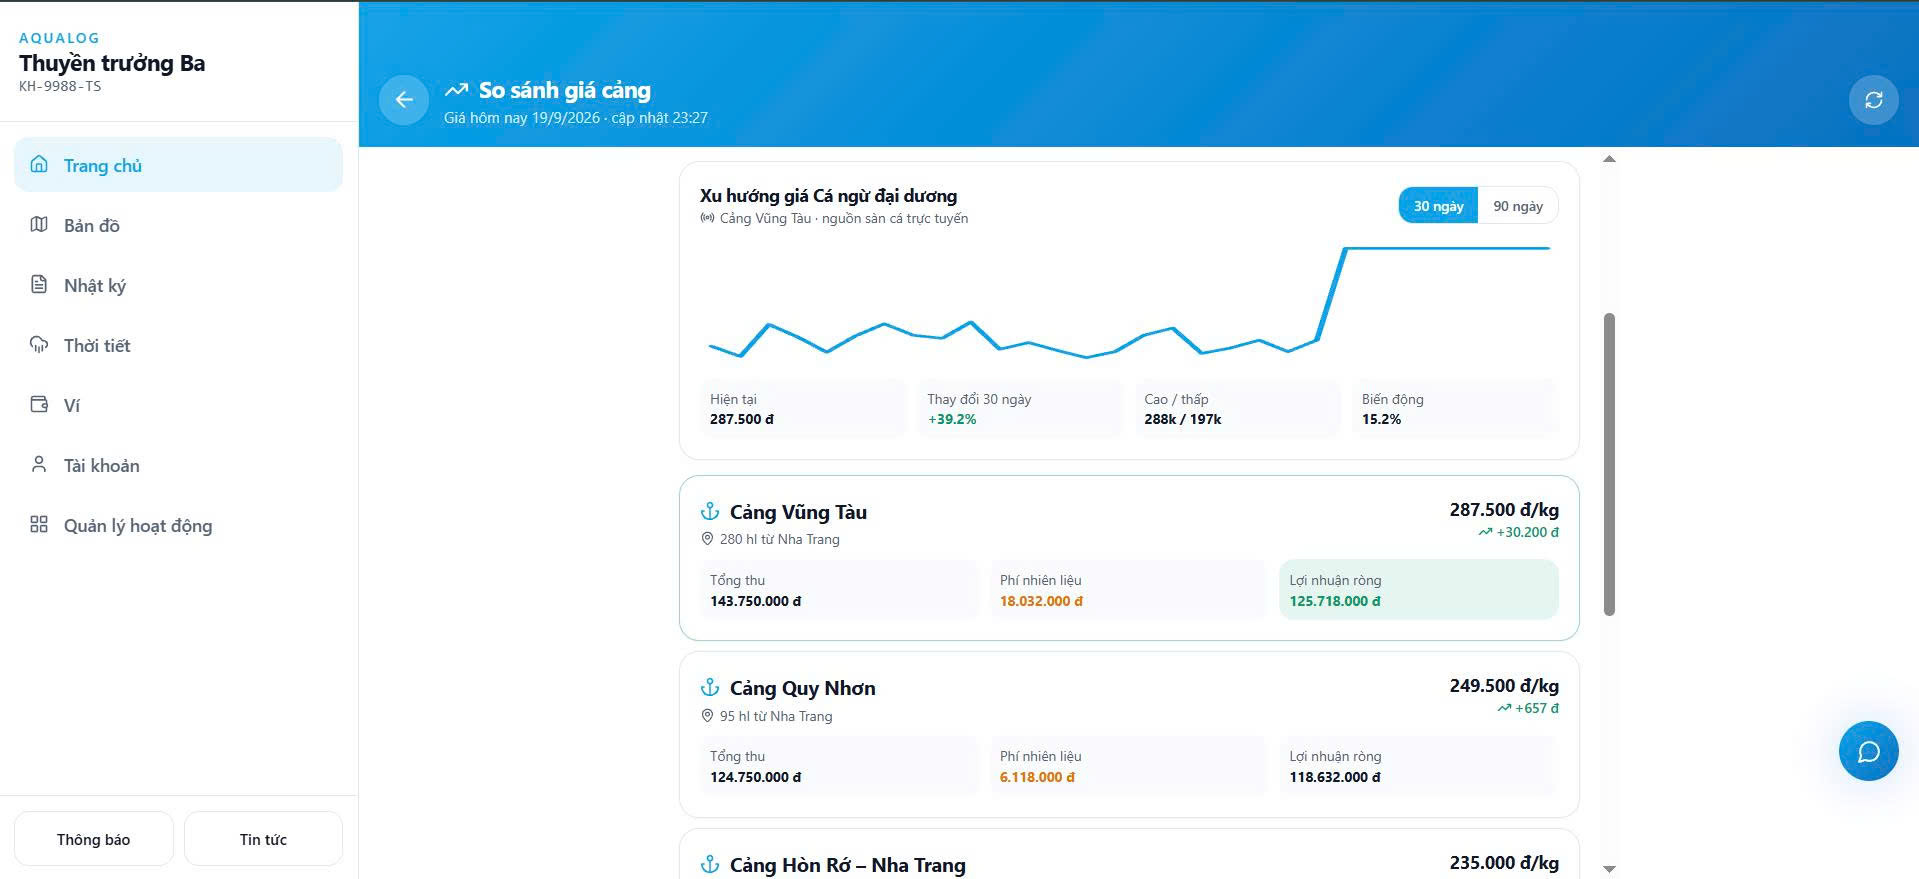The width and height of the screenshot is (1919, 879).
Task: Click the vertical scrollbar thumb
Action: [1609, 465]
